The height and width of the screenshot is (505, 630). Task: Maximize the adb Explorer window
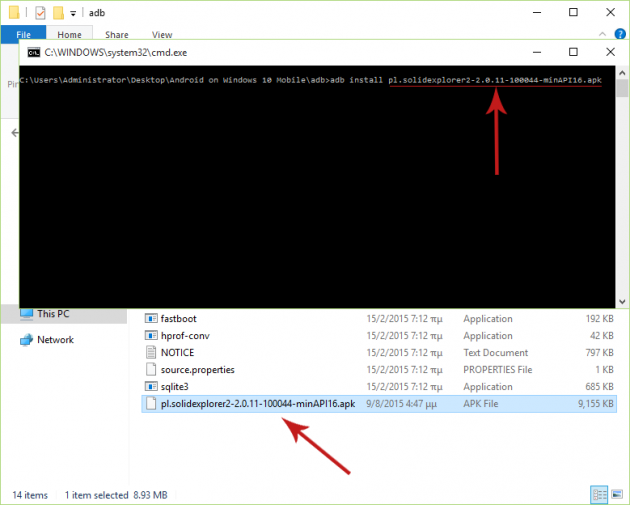573,12
